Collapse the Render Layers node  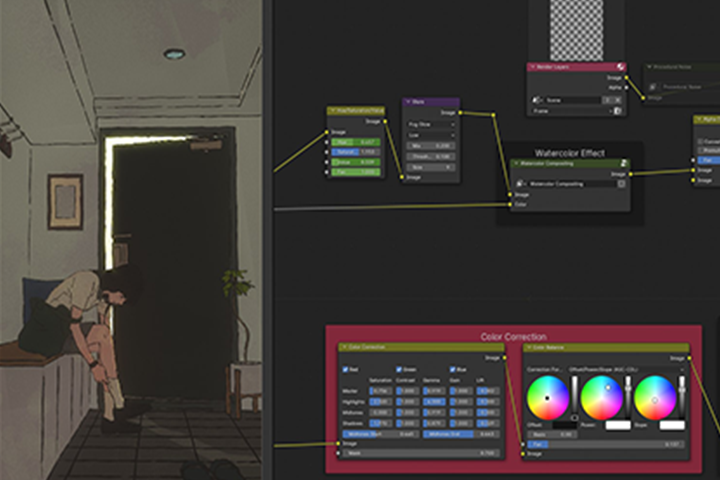(533, 67)
